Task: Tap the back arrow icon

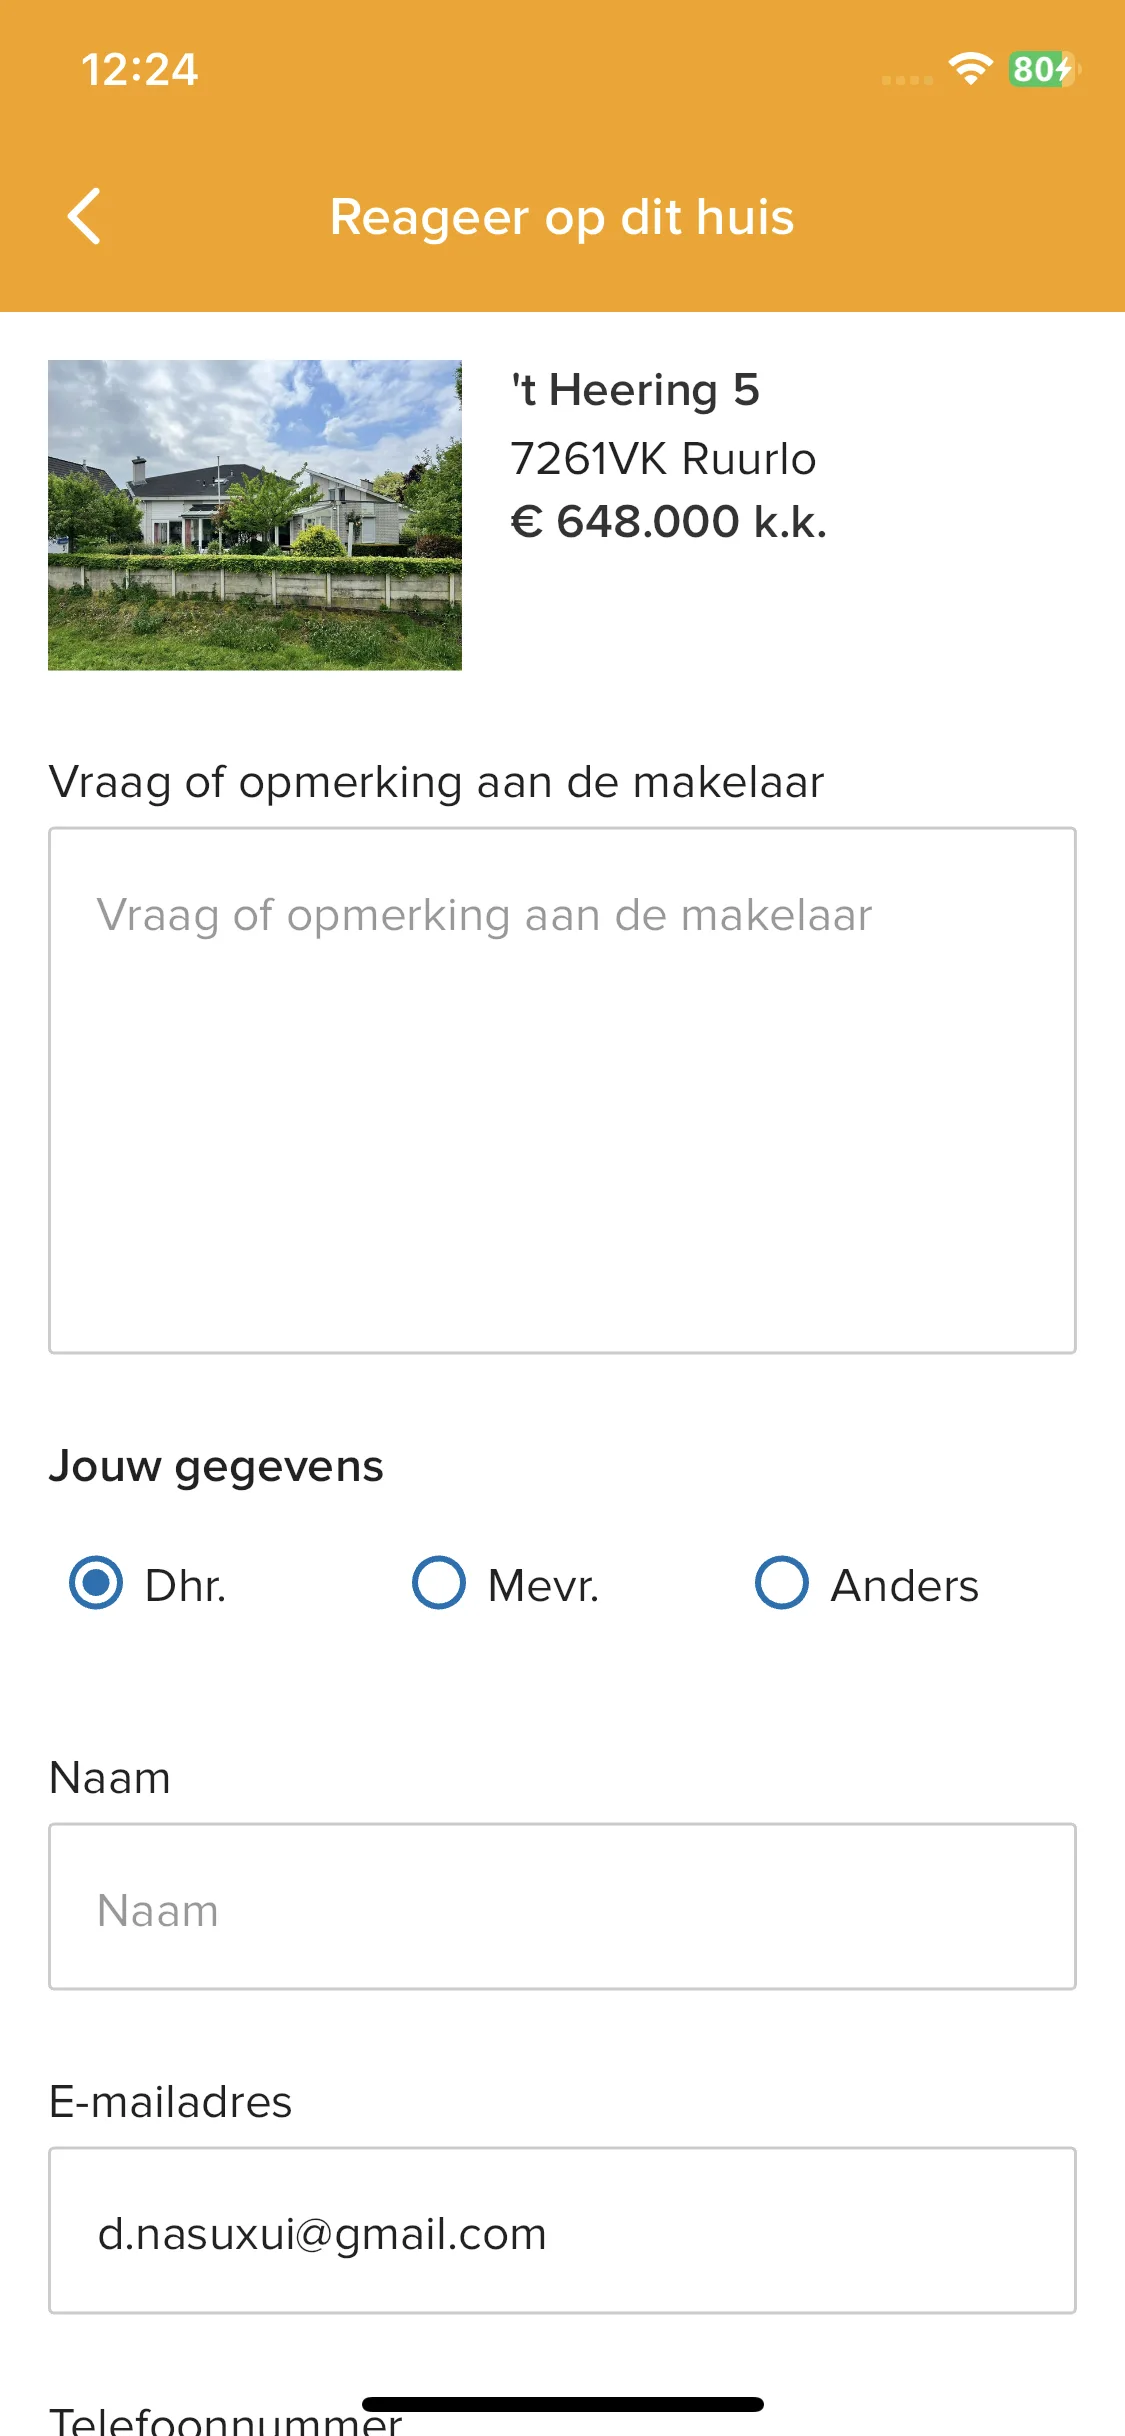Action: coord(84,216)
